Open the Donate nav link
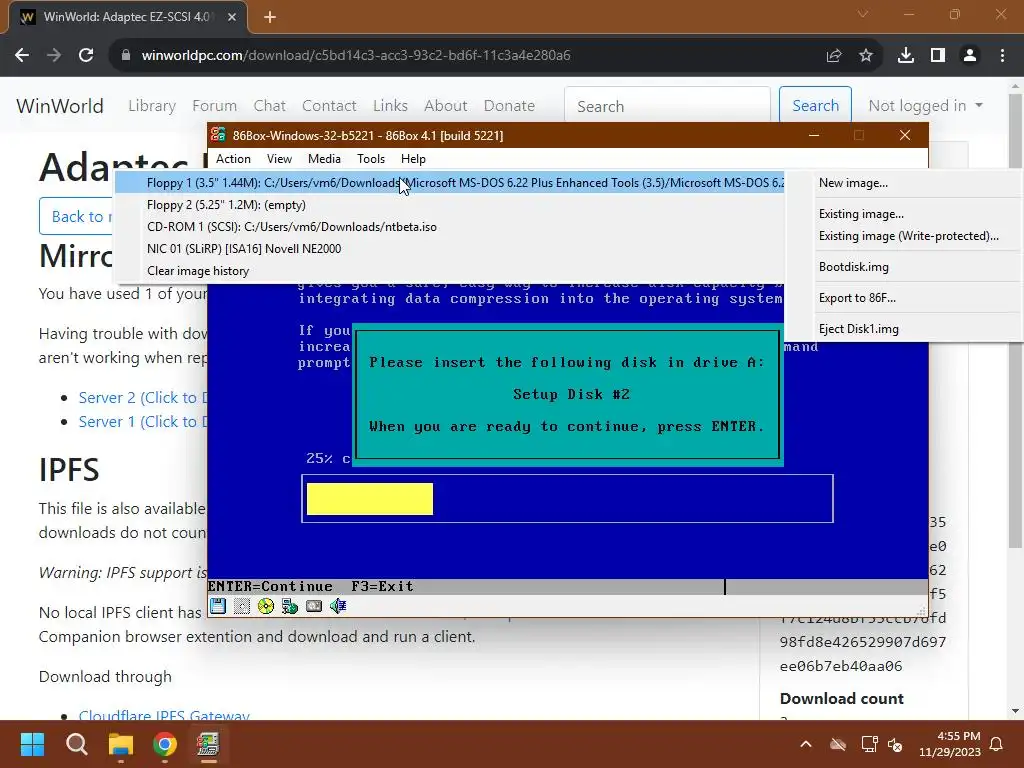This screenshot has height=768, width=1024. point(509,106)
